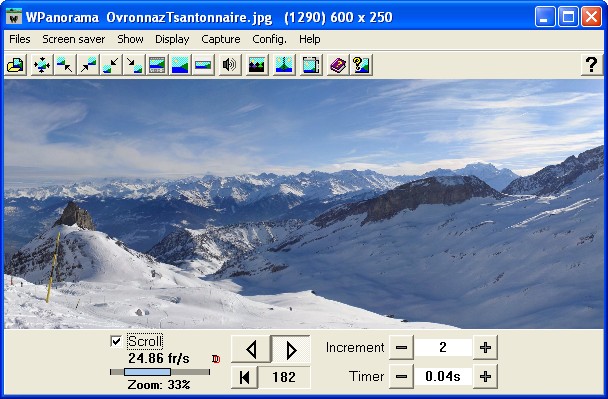
Task: Click the small wide landscape toolbar icon
Action: tap(203, 65)
